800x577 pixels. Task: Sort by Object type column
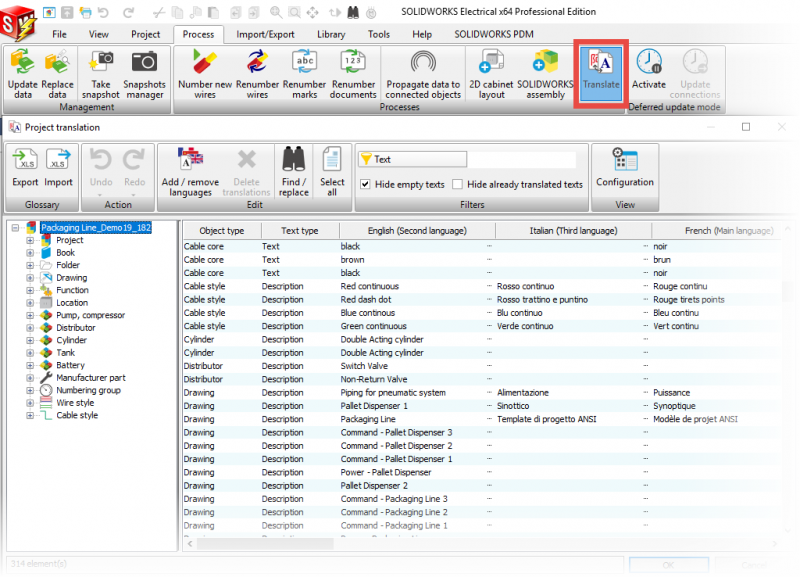click(x=222, y=231)
